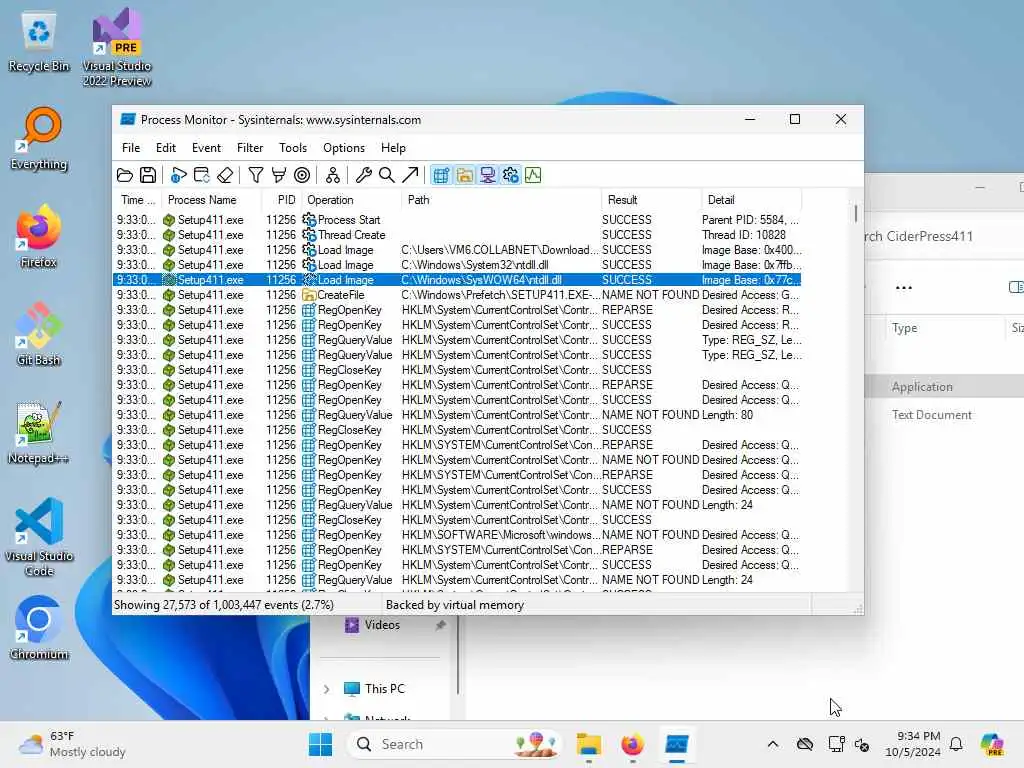Select the CreateFile SETUP411.EXE prefetch row
Screen dimensions: 1024x768
(458, 295)
